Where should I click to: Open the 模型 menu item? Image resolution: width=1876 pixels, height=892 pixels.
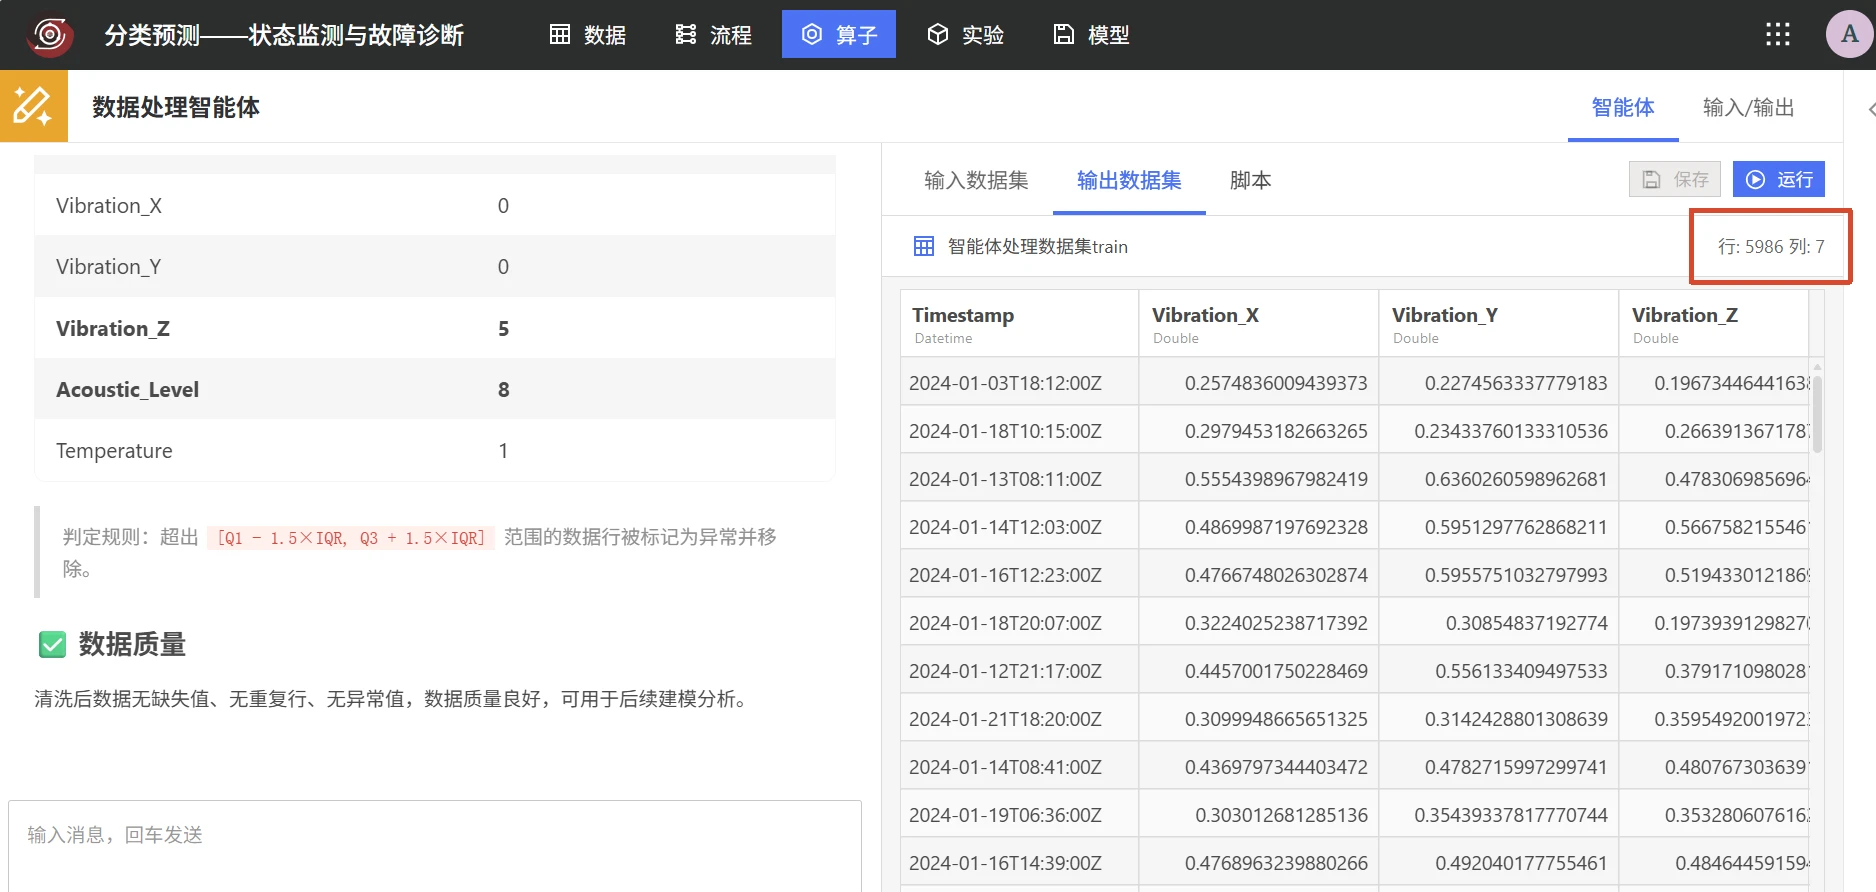coord(1091,35)
